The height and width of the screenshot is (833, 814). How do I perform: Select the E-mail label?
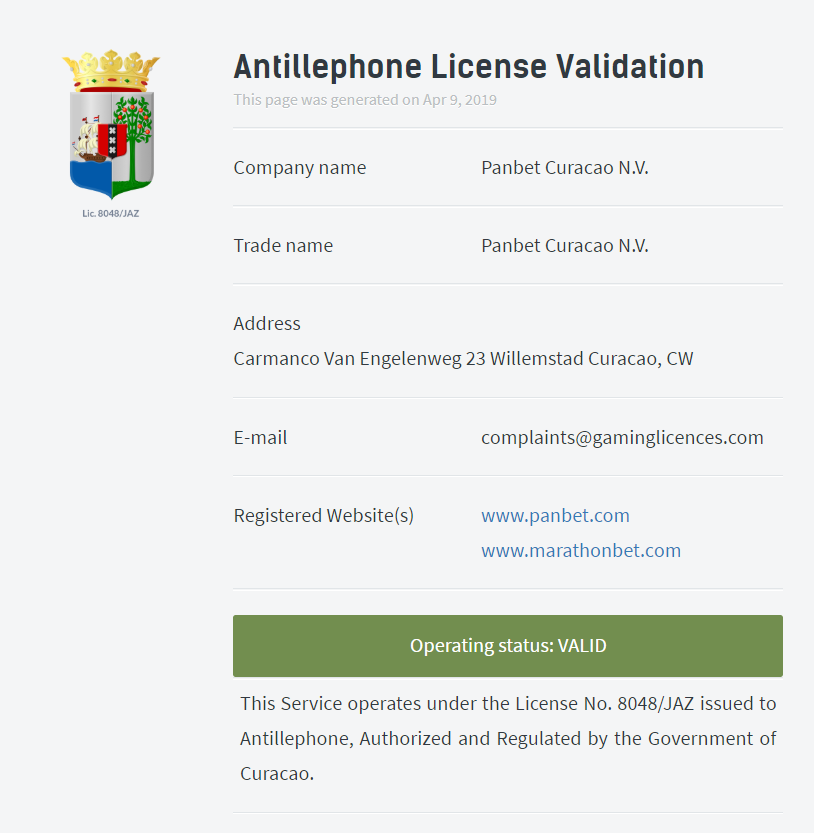(260, 438)
